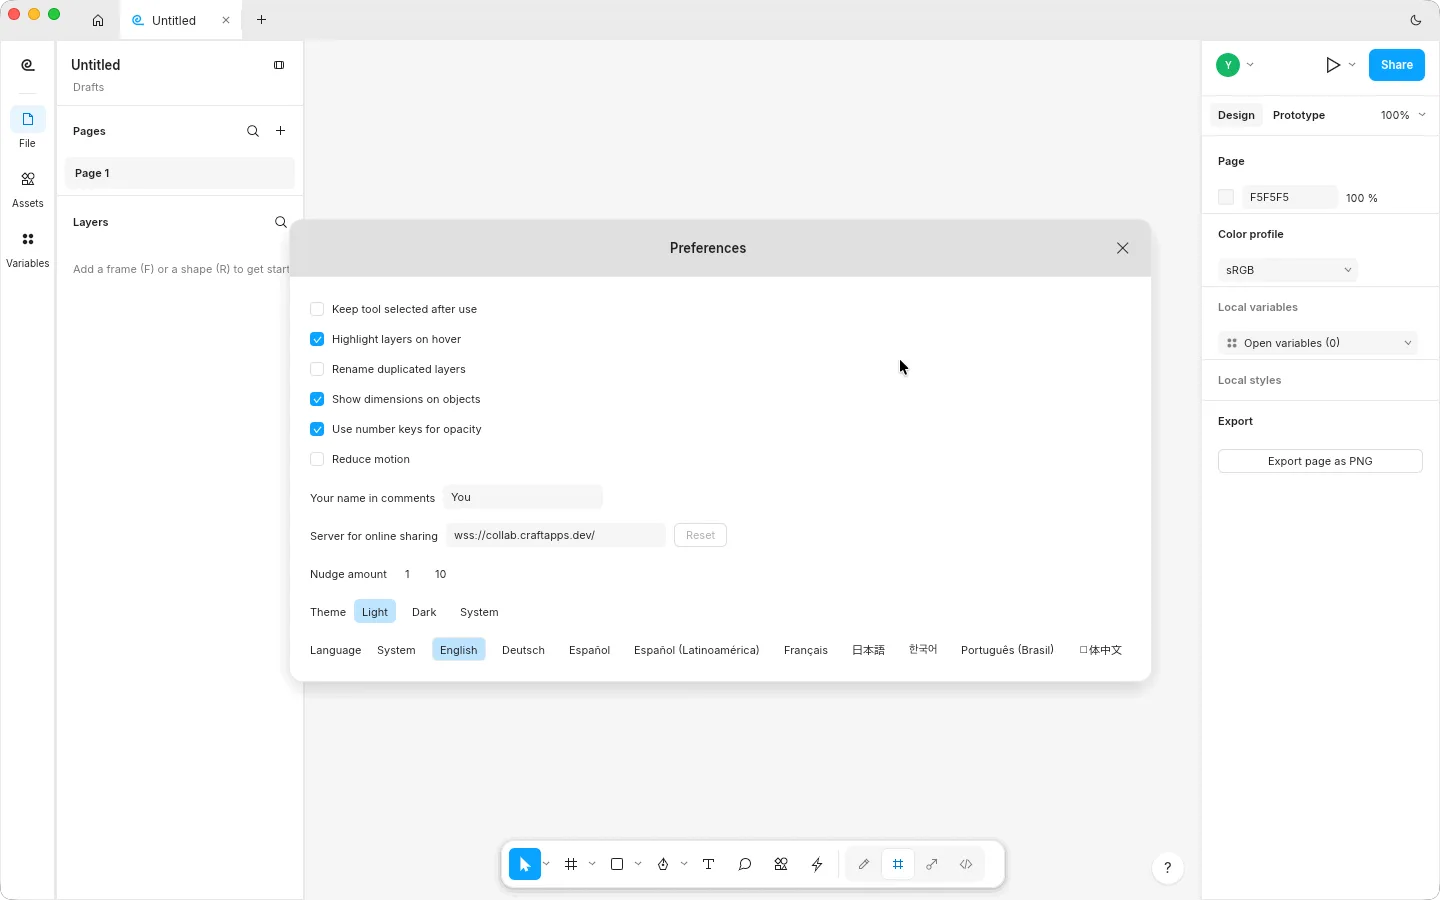Viewport: 1440px width, 900px height.
Task: Select the Comment tool
Action: [745, 864]
